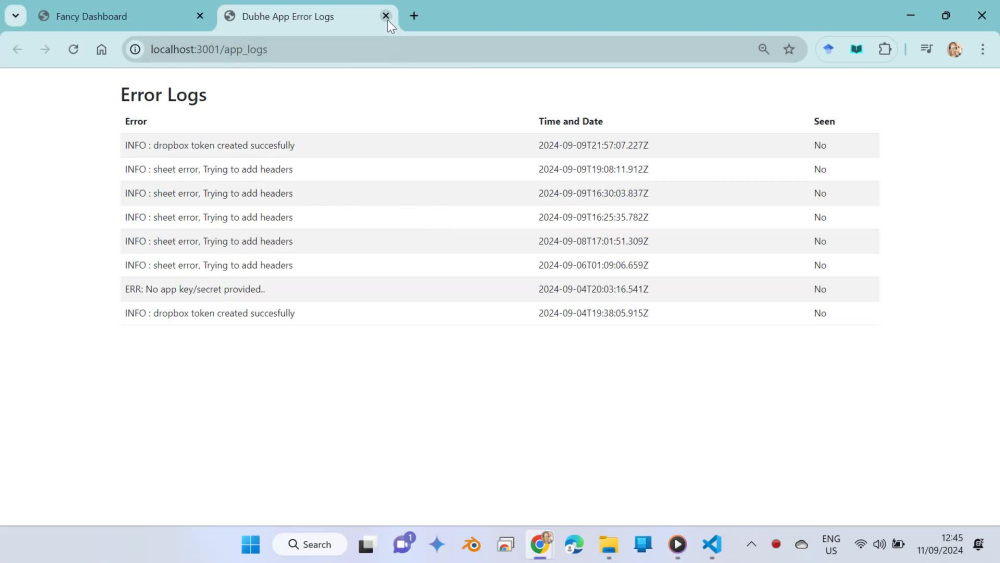Viewport: 1000px width, 563px height.
Task: Close the Fancy Dashboard tab
Action: point(200,16)
